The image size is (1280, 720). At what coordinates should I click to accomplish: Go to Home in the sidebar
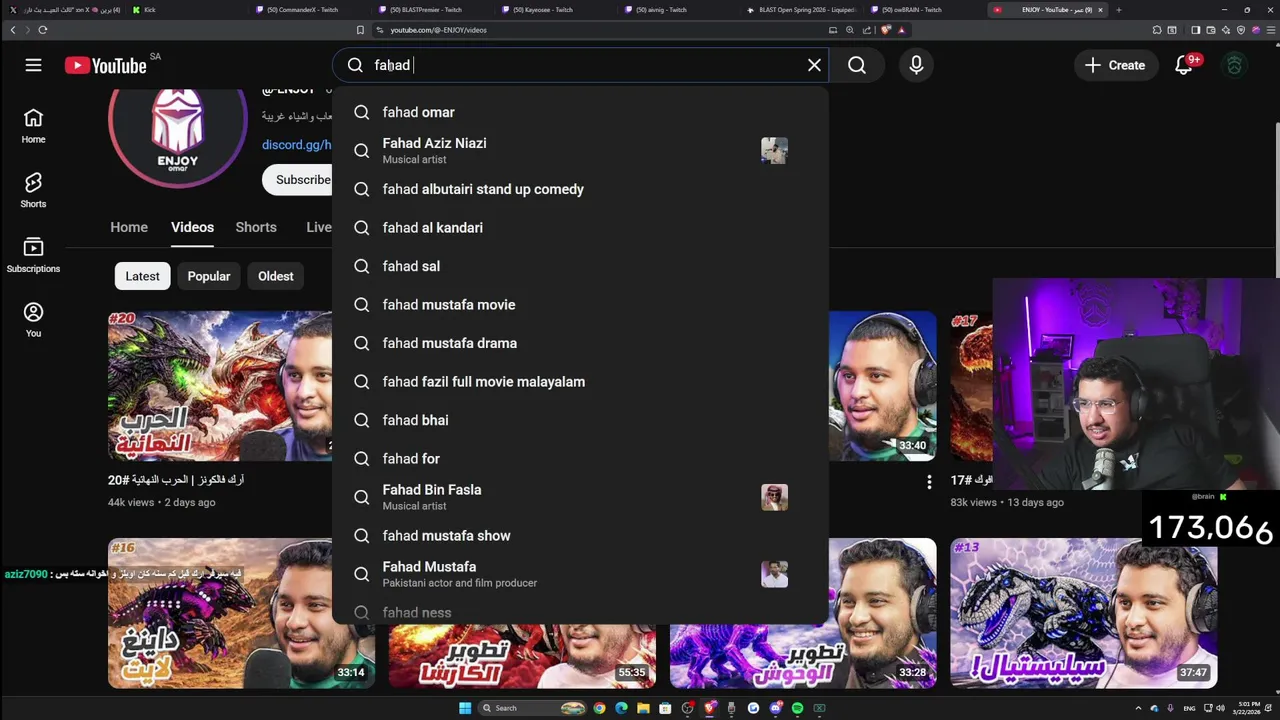33,126
